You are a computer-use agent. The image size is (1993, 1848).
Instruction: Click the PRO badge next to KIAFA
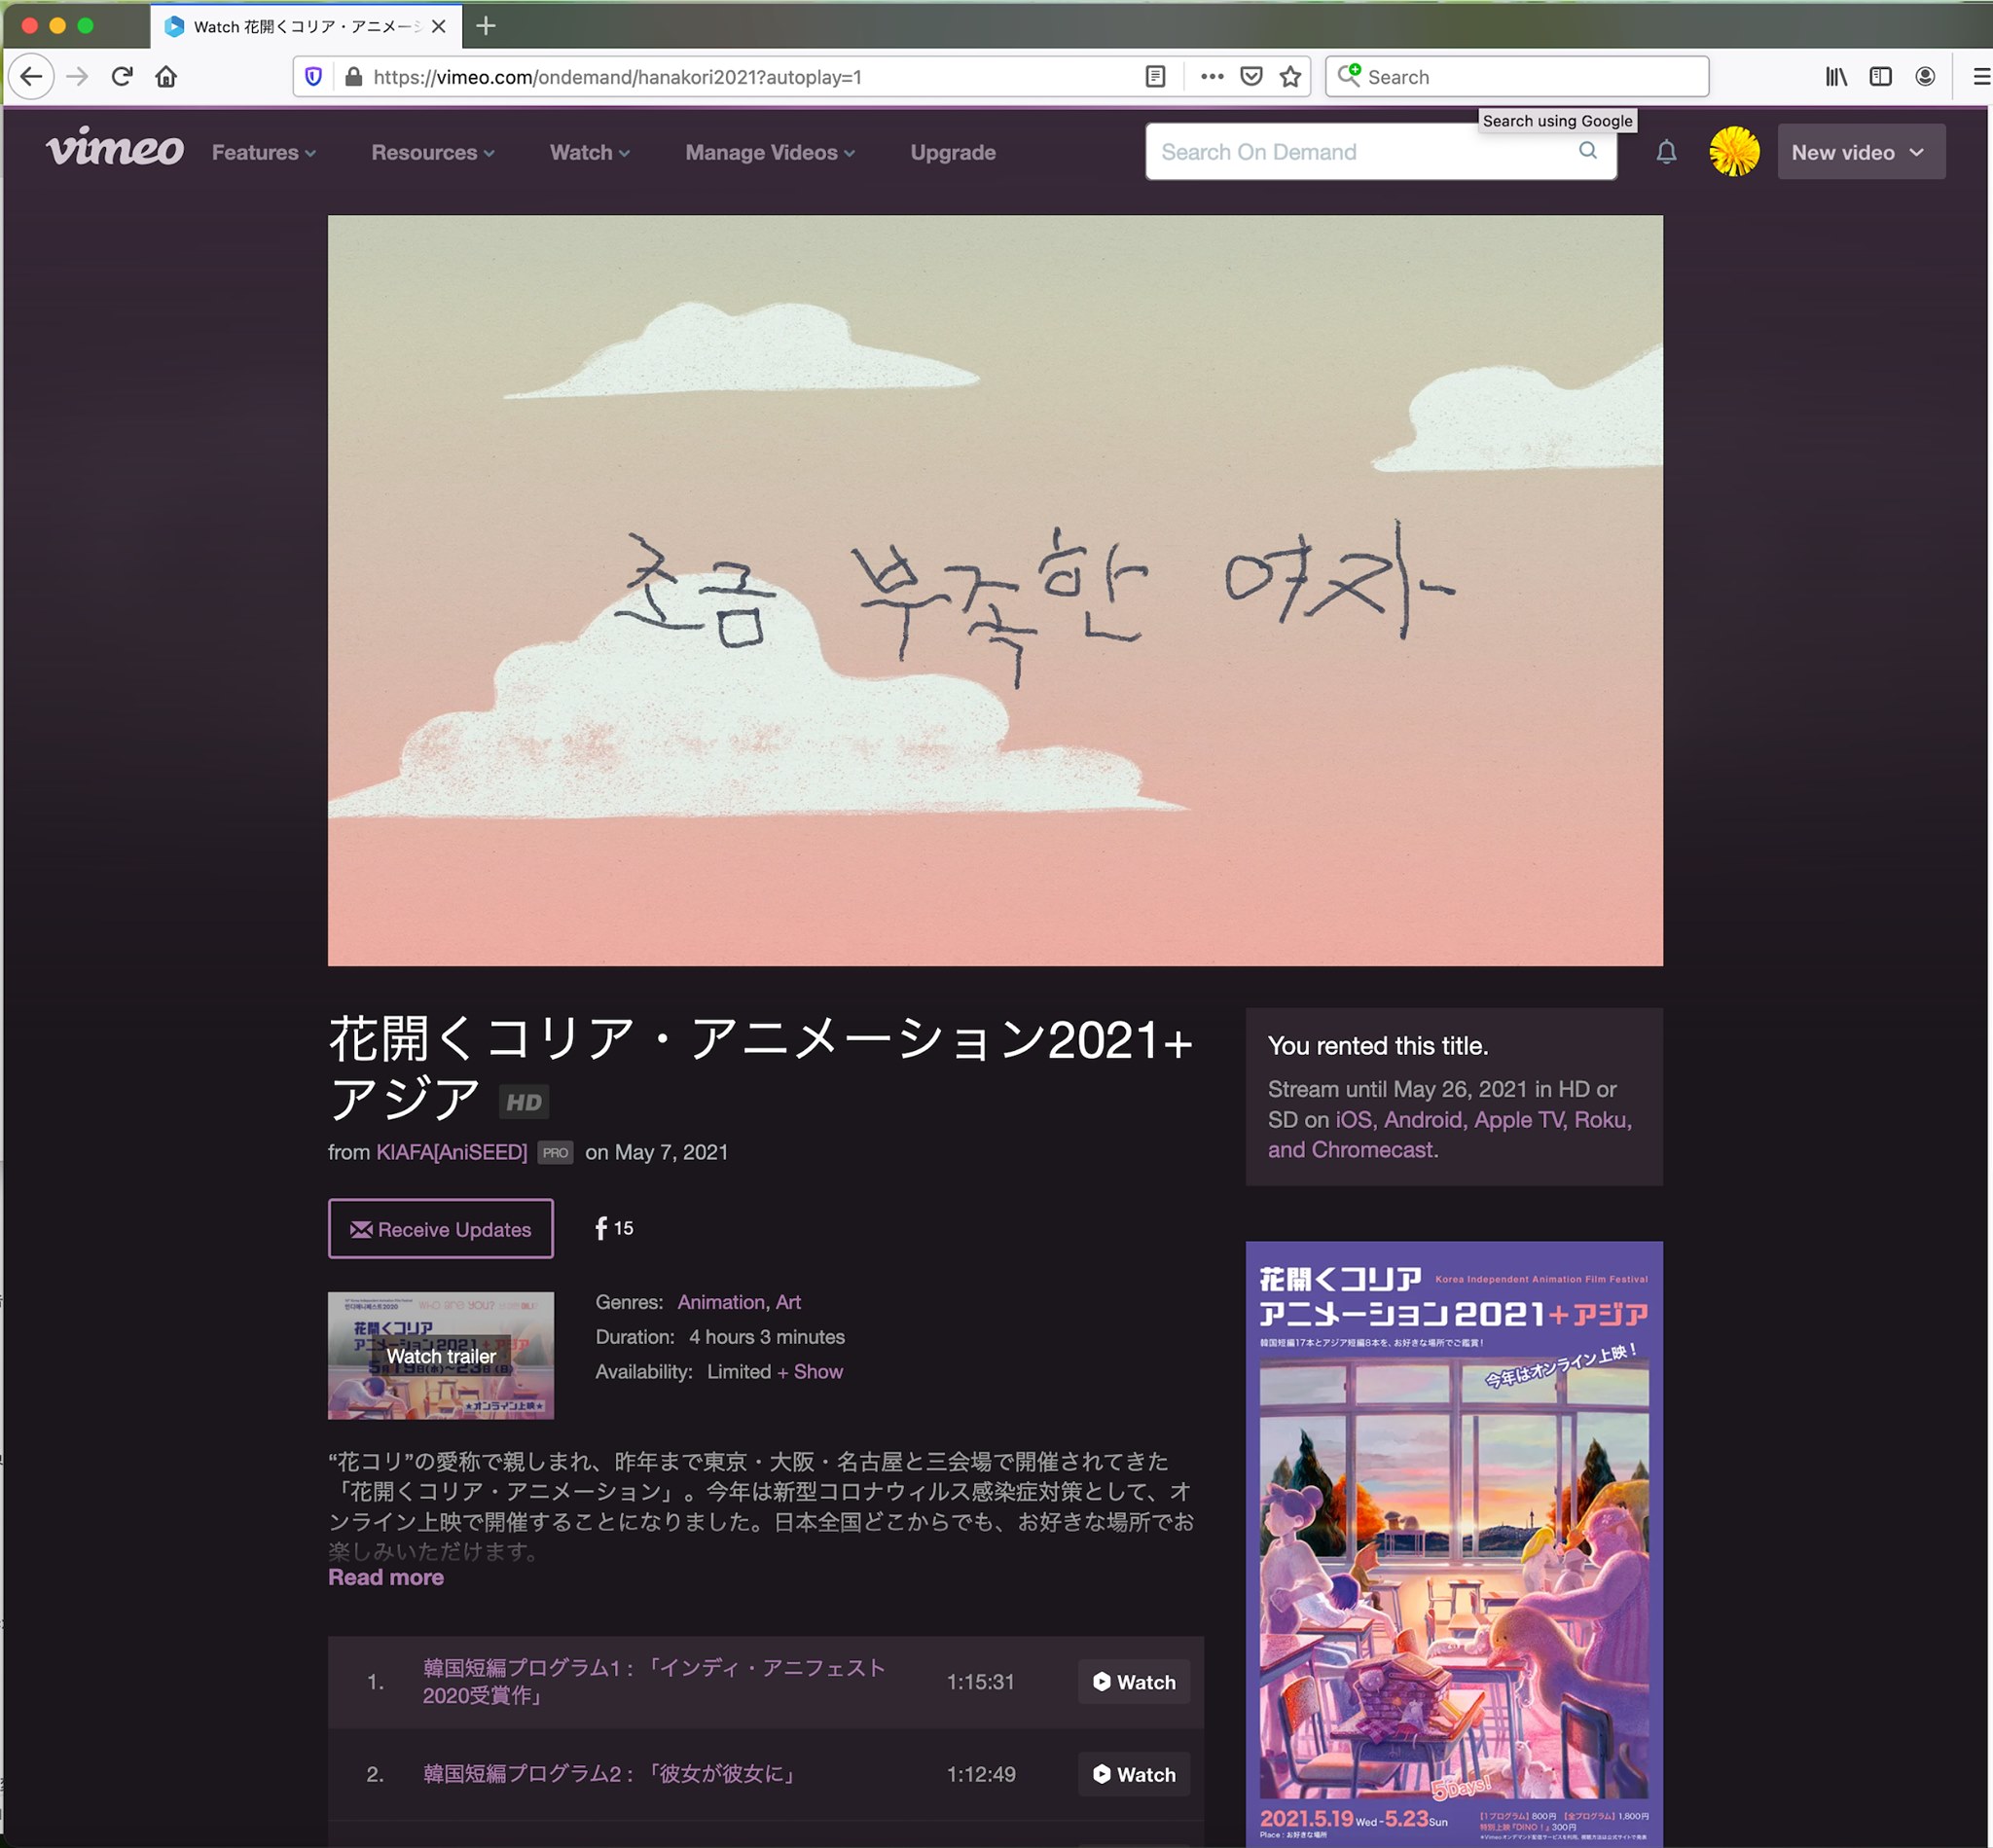tap(555, 1153)
